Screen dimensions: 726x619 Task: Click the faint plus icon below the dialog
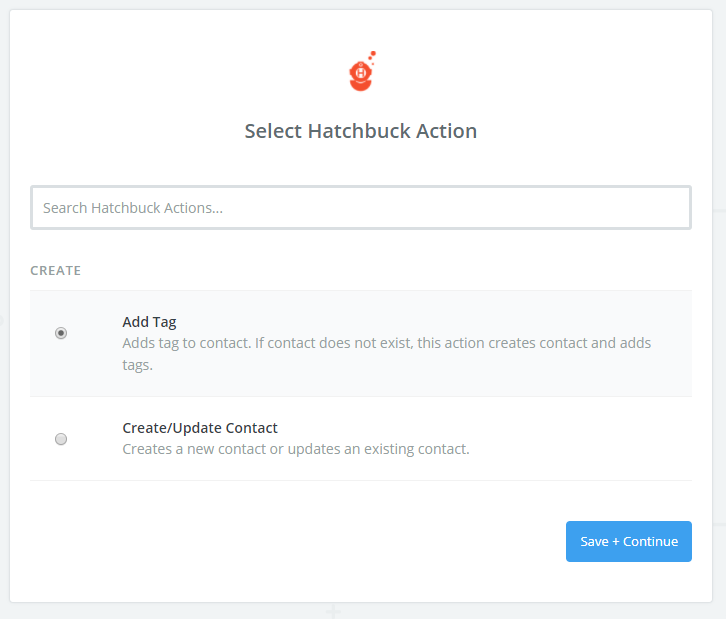click(333, 612)
